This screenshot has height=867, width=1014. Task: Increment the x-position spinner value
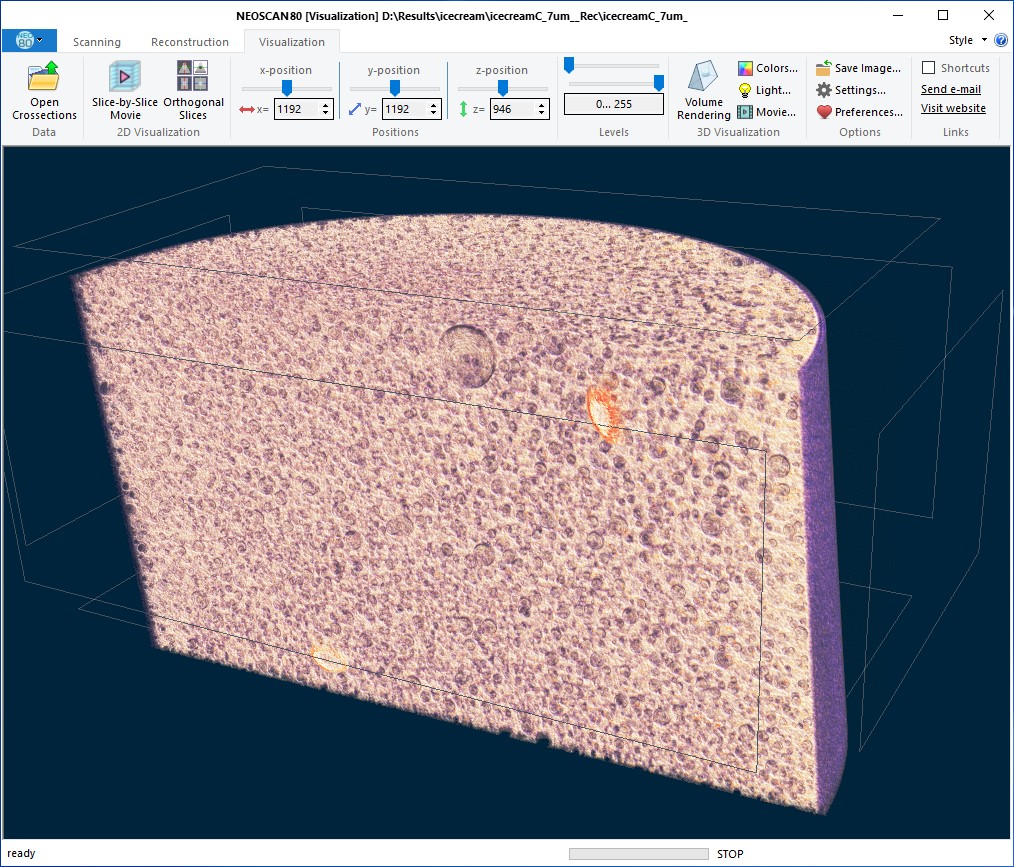coord(326,105)
